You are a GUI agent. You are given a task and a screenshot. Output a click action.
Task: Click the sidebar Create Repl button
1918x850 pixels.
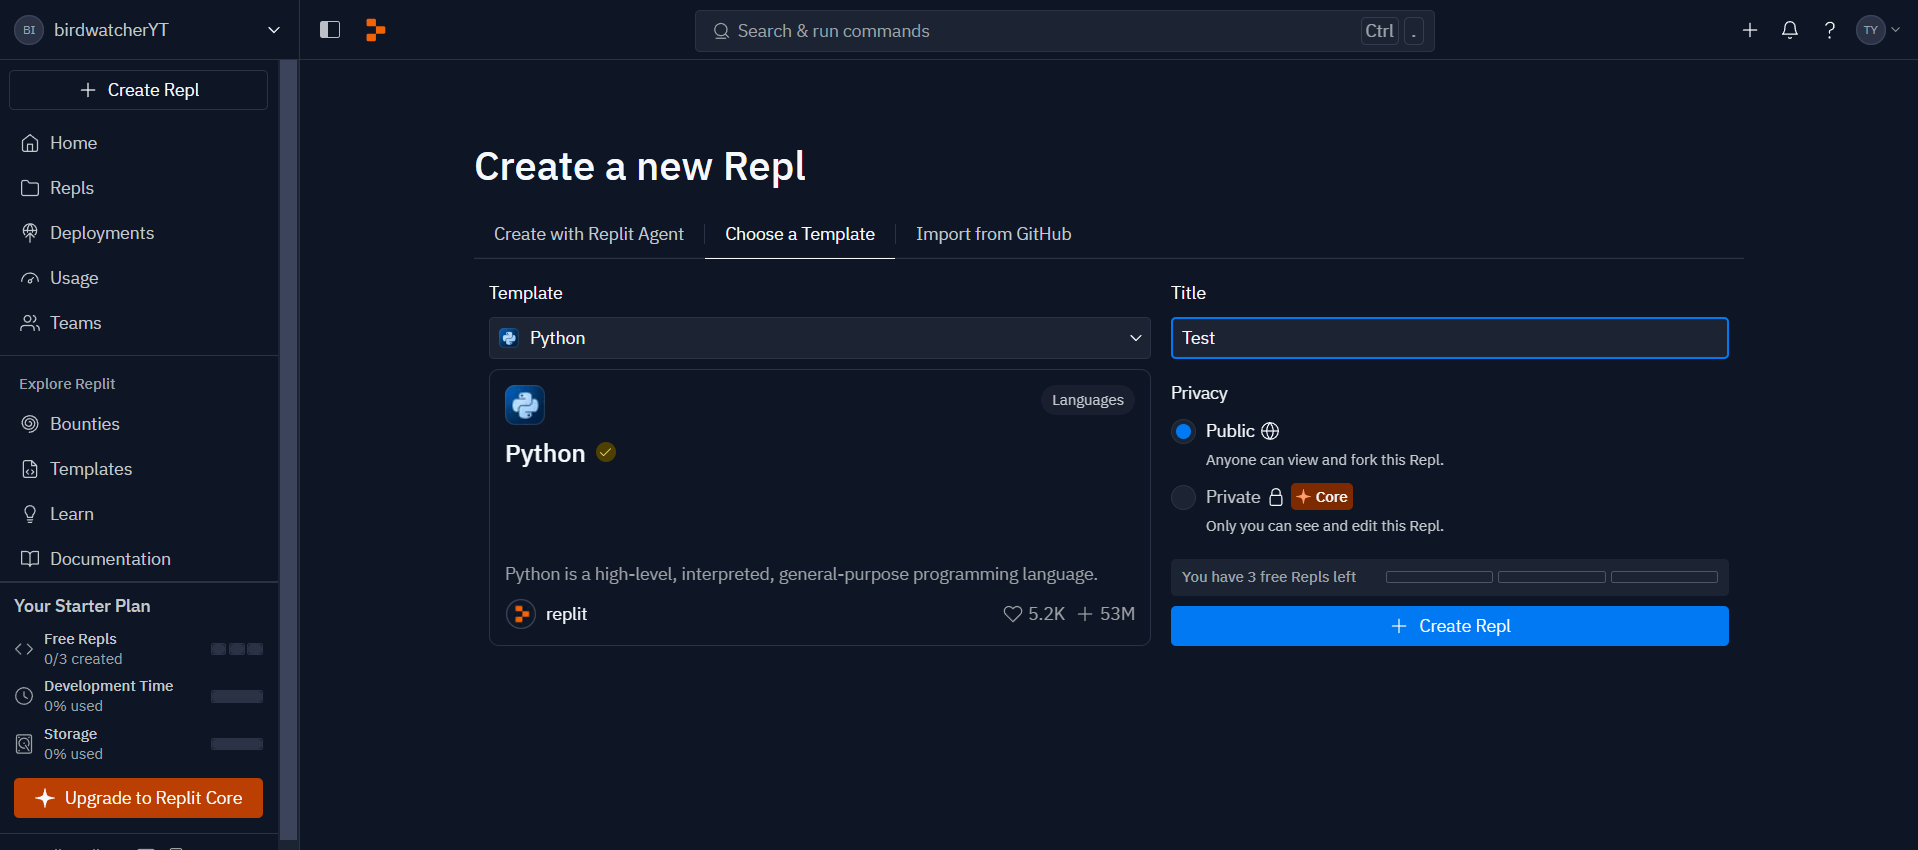click(138, 90)
